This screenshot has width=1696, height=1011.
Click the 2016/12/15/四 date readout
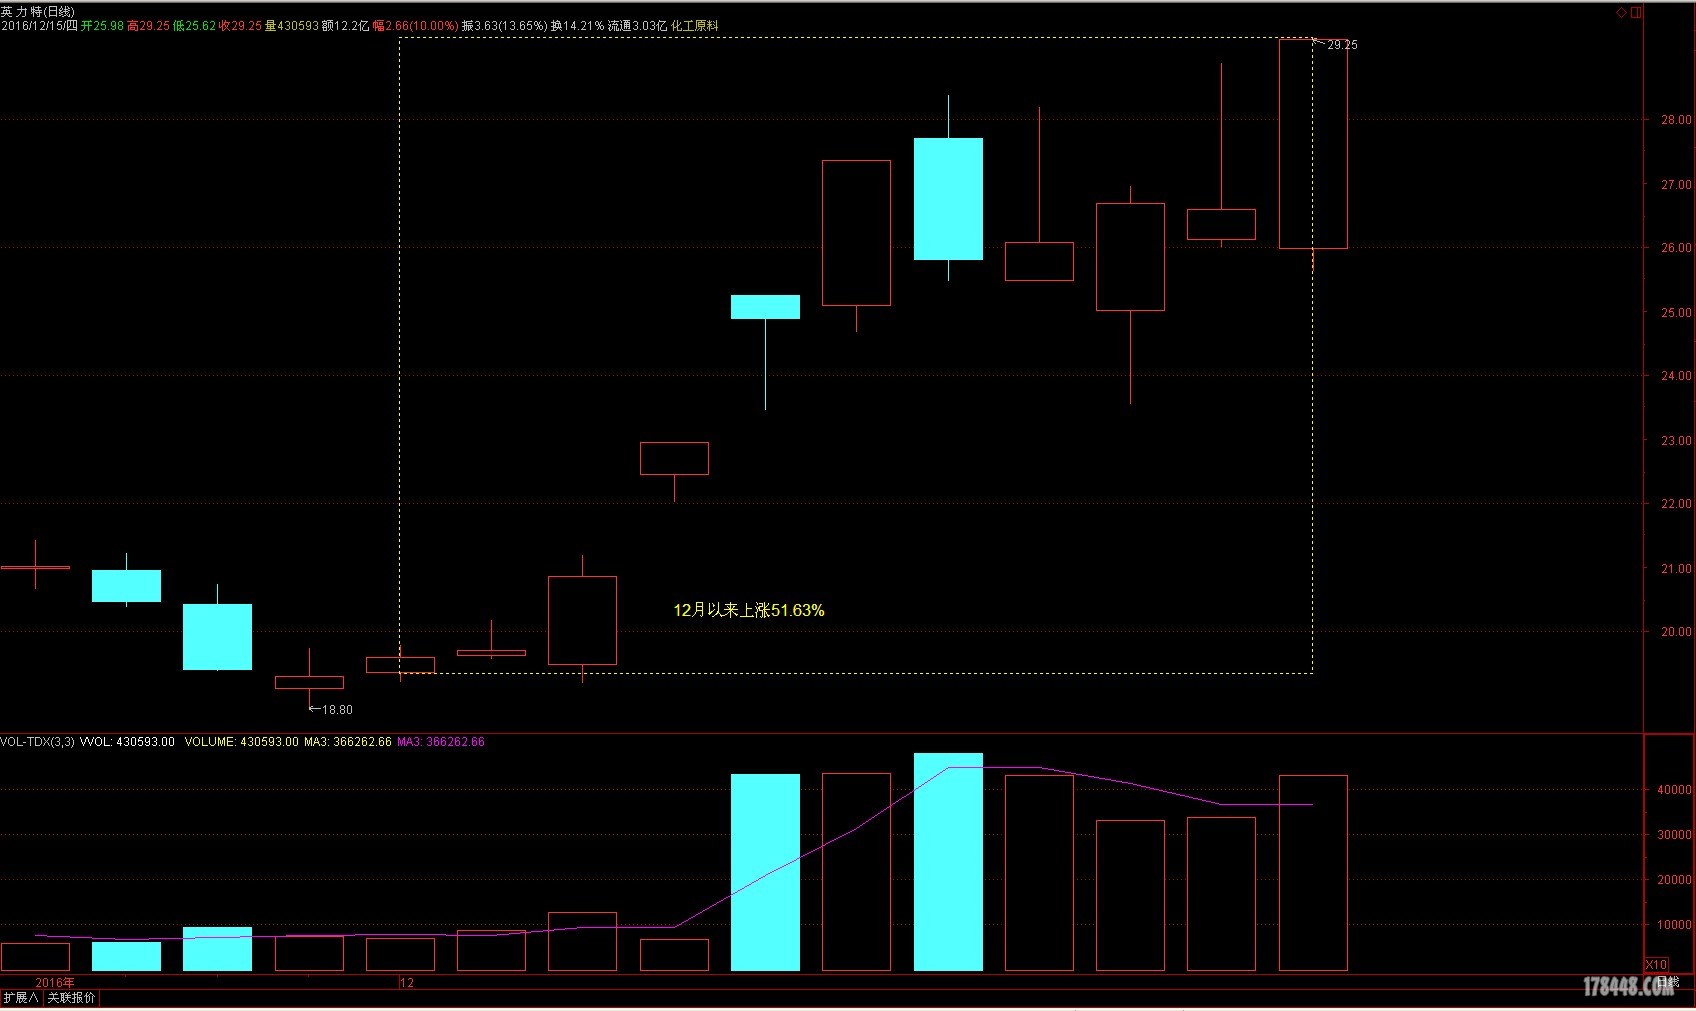coord(39,26)
